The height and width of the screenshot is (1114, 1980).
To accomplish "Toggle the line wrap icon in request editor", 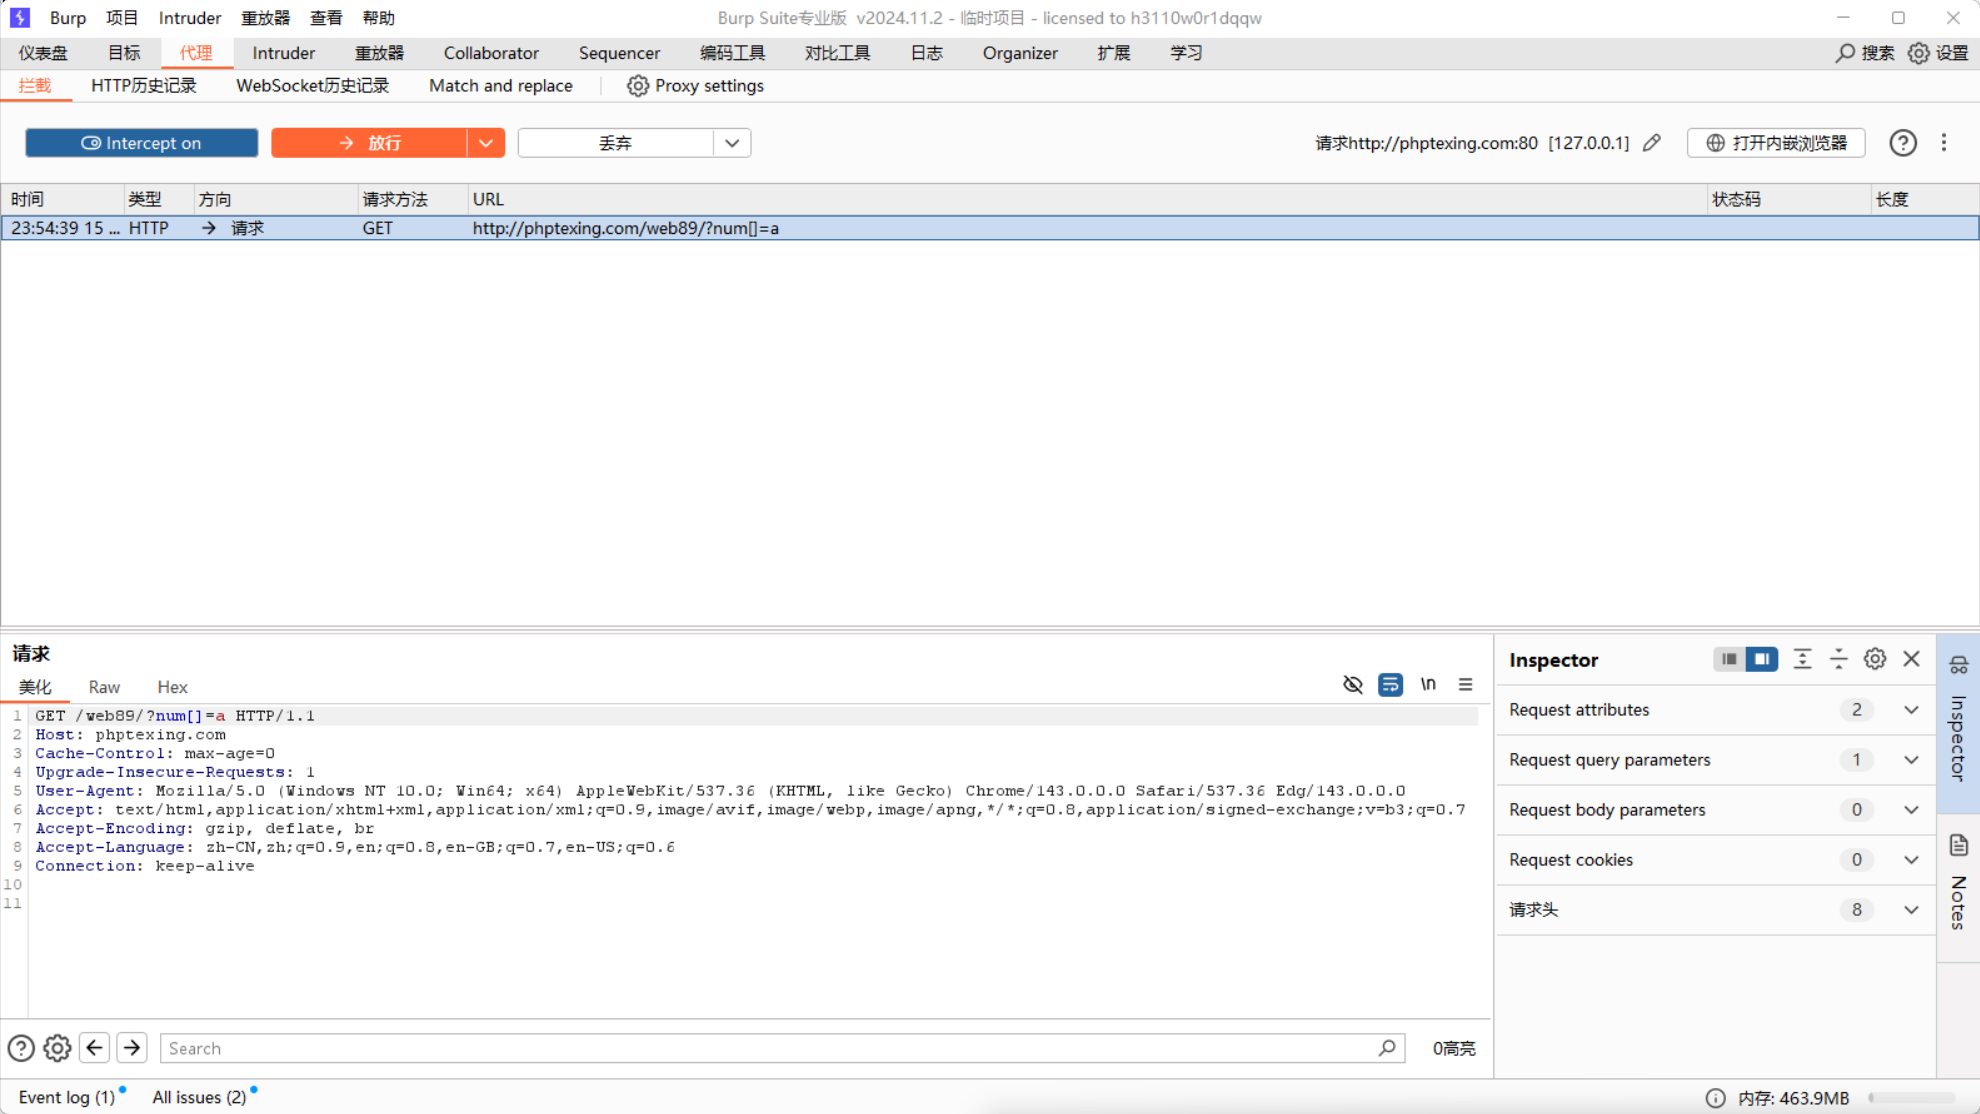I will point(1390,685).
